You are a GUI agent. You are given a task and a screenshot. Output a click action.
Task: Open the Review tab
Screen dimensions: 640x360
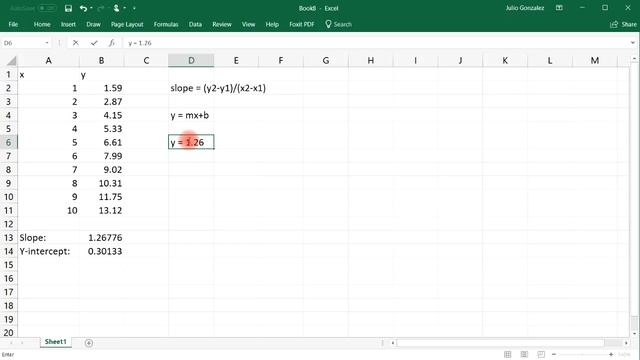[x=222, y=24]
